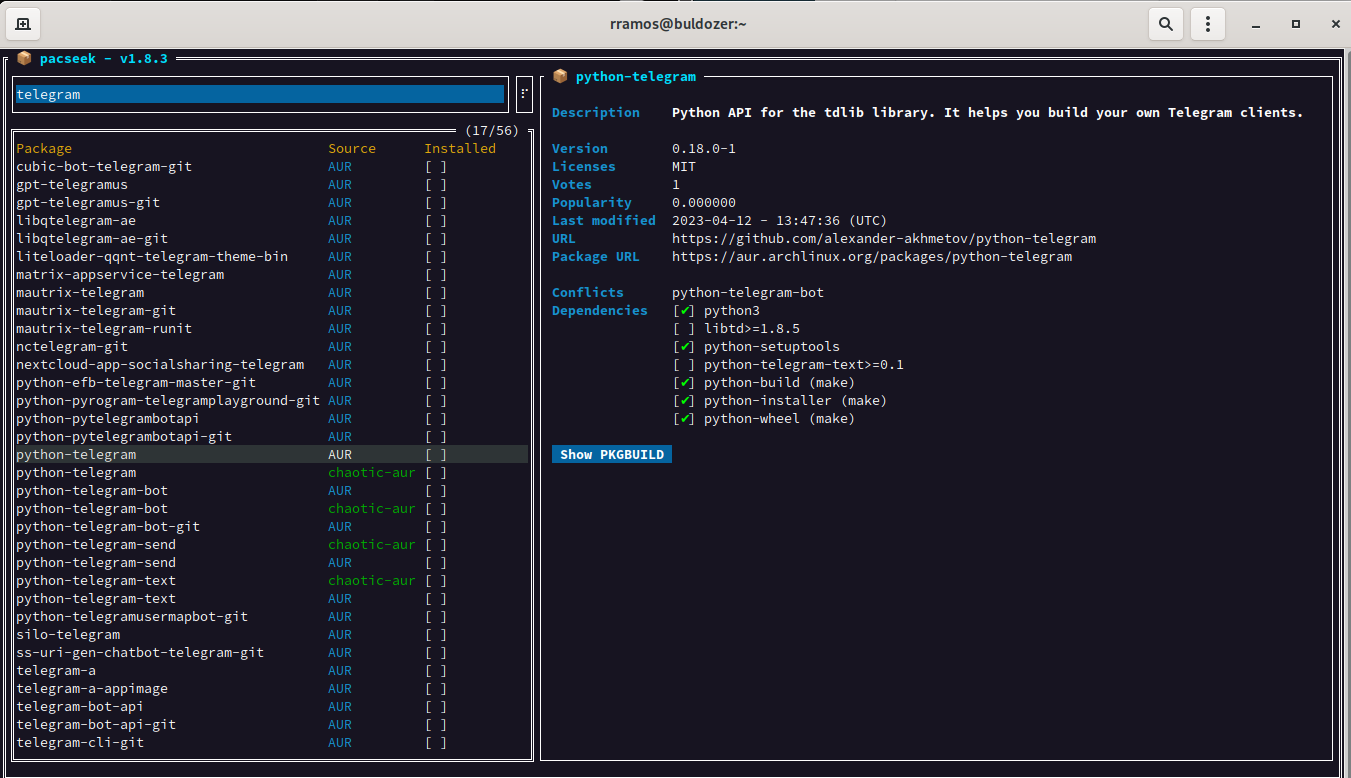
Task: Click the python3 dependency checkmark
Action: pos(684,310)
